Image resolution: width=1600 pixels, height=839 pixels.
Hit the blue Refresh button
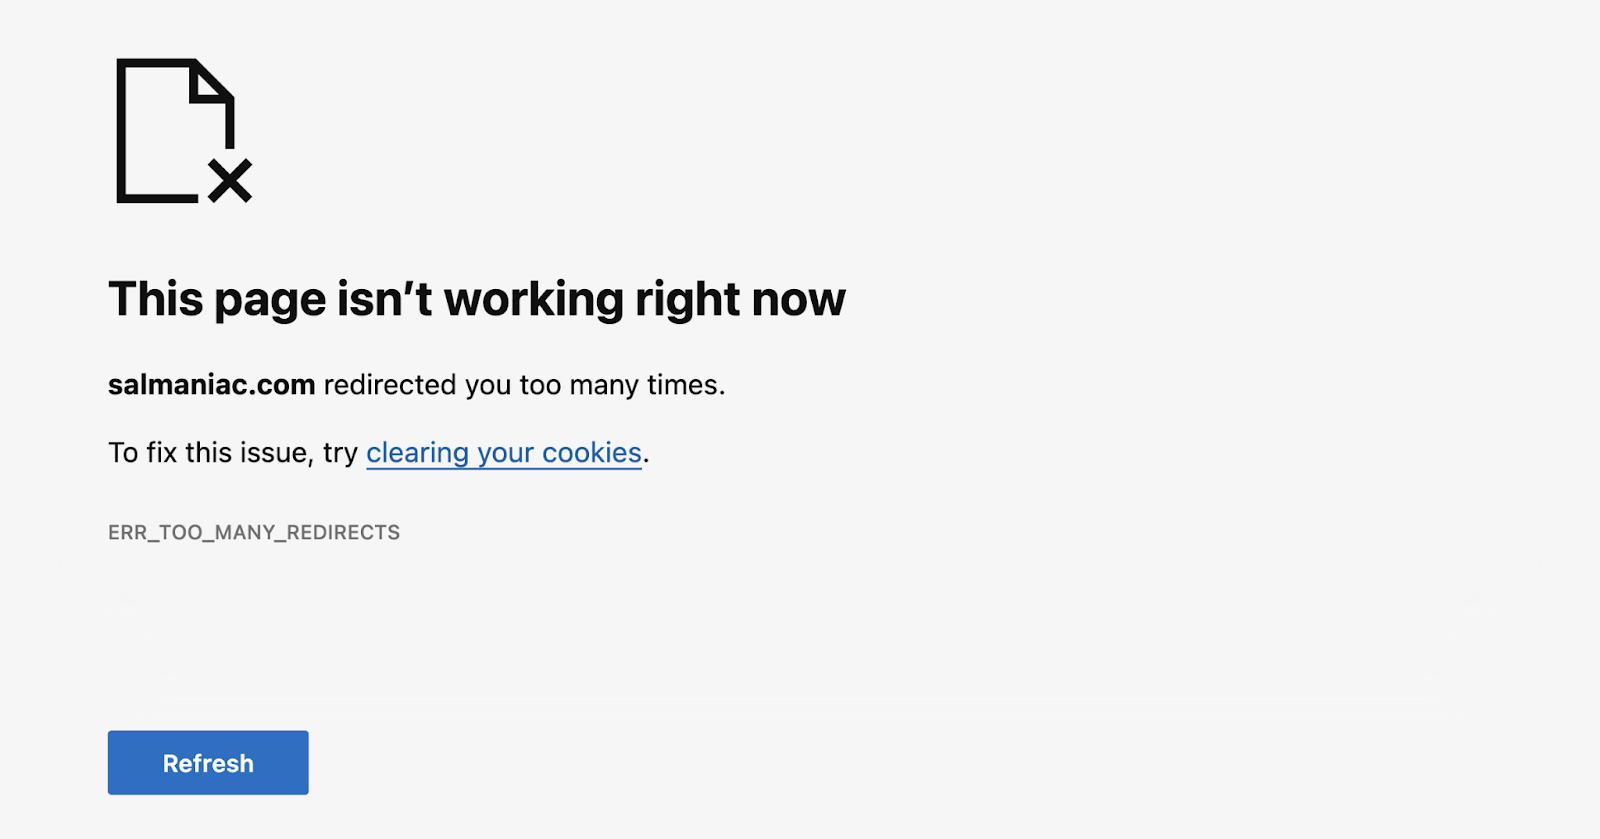click(208, 763)
